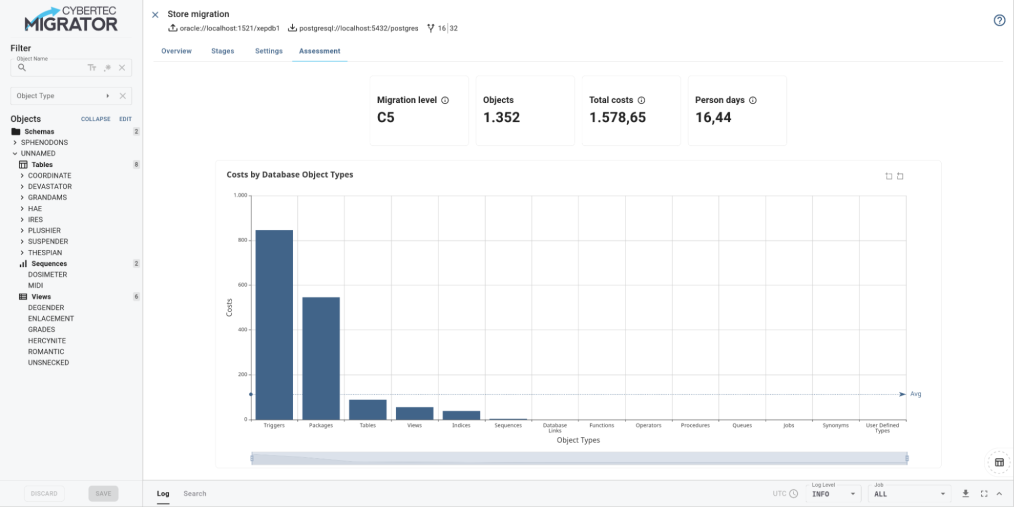Viewport: 1024px width, 512px height.
Task: Click the COLLAPSE link in Objects panel
Action: point(95,119)
